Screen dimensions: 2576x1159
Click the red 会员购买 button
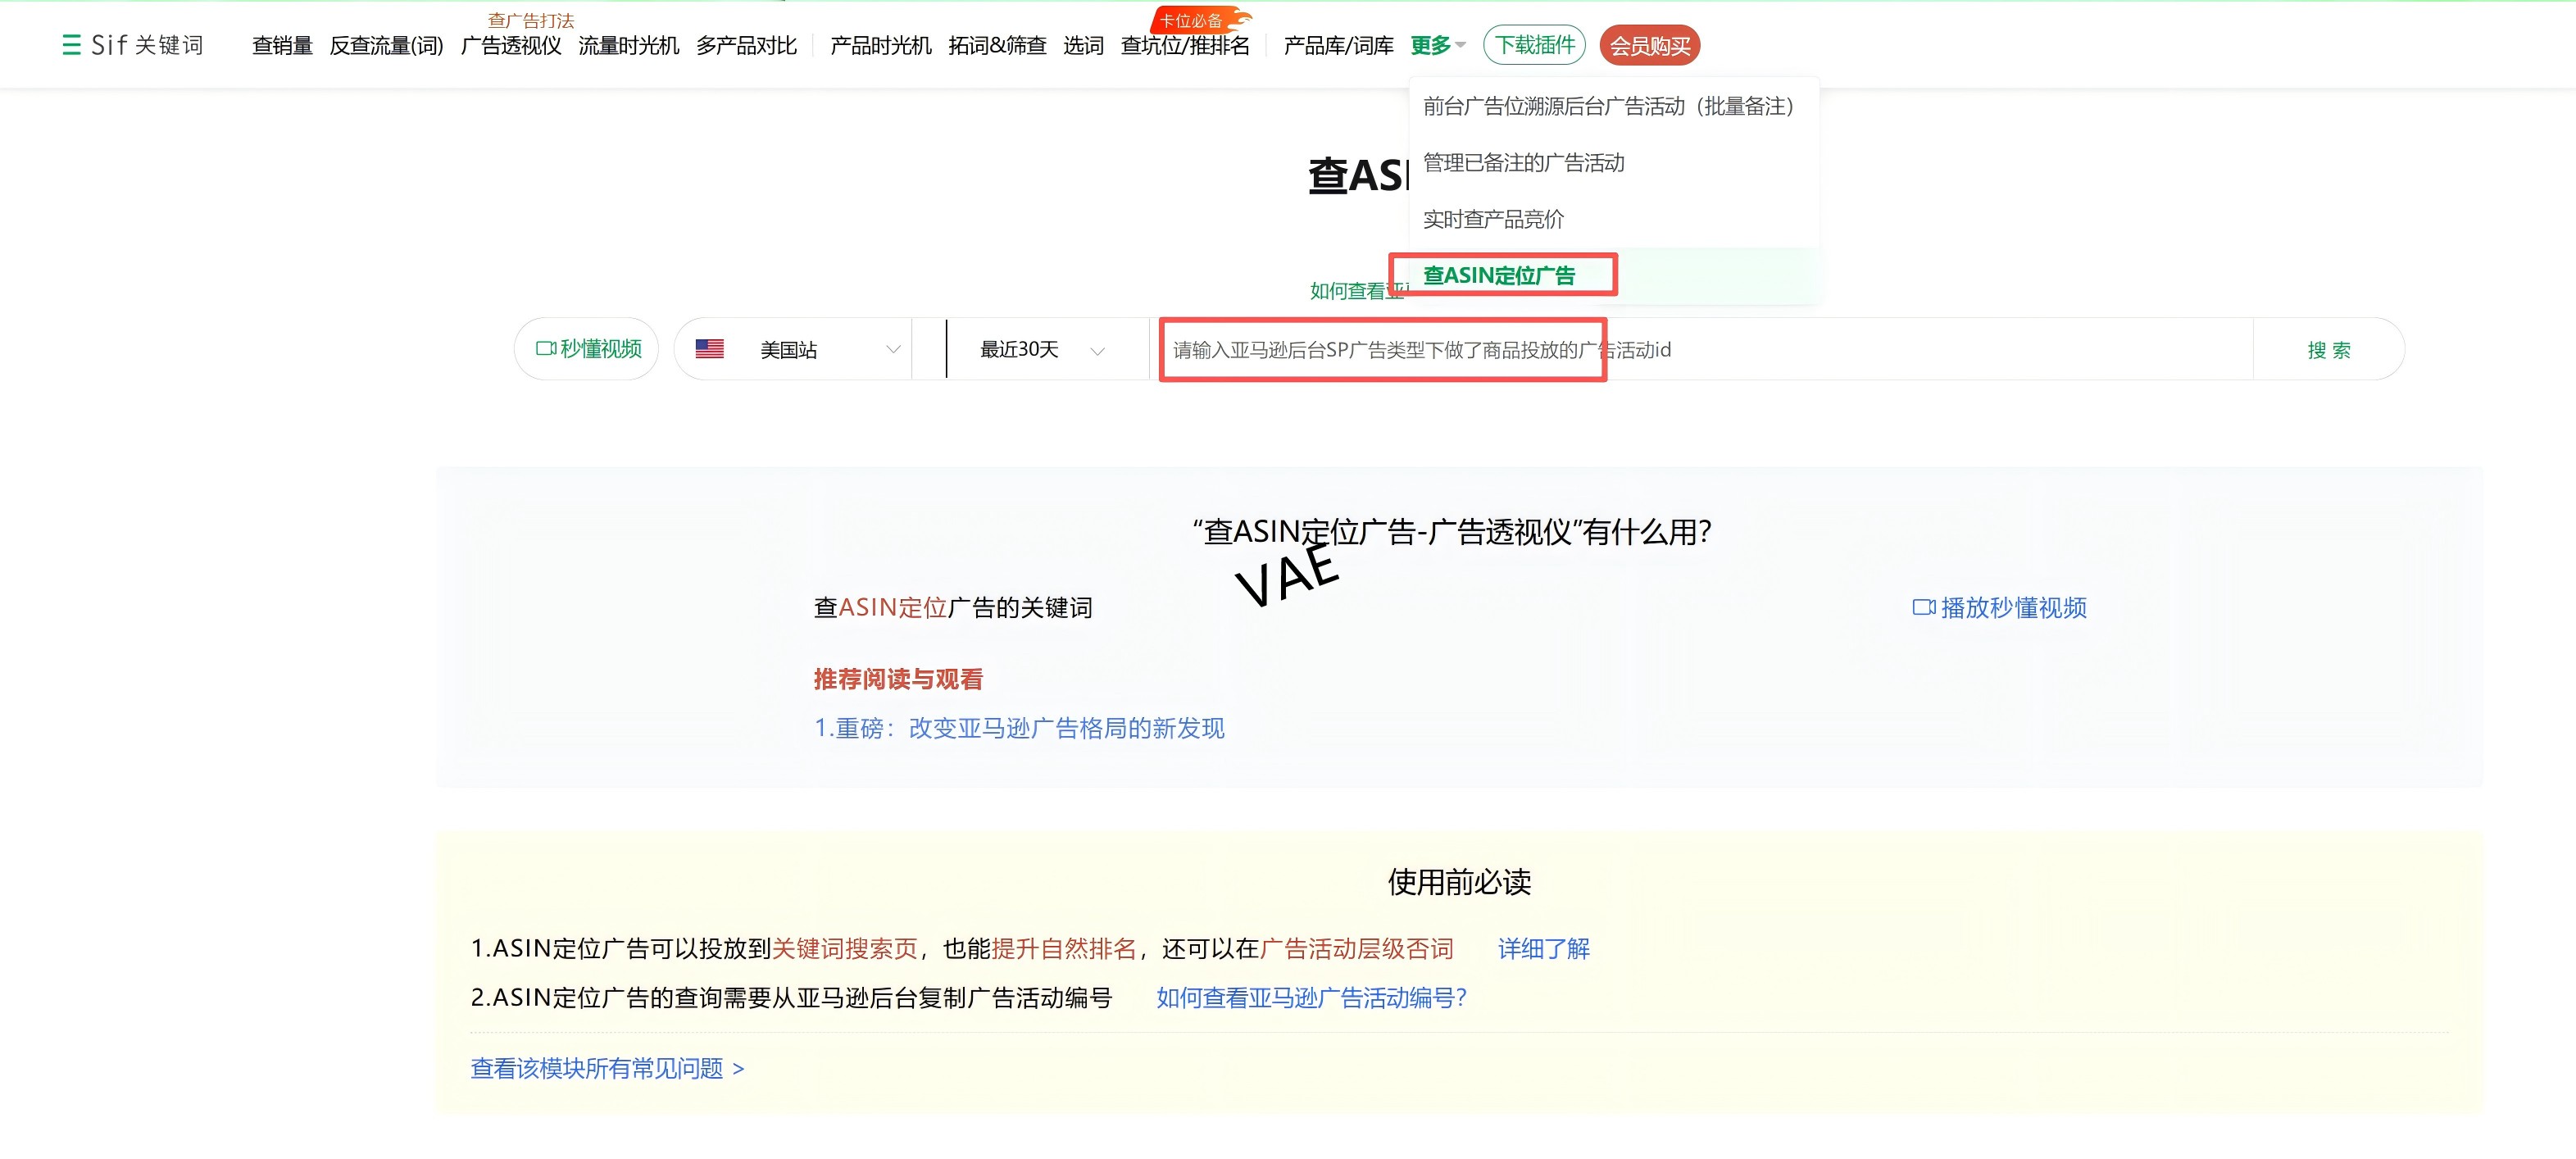pyautogui.click(x=1649, y=46)
